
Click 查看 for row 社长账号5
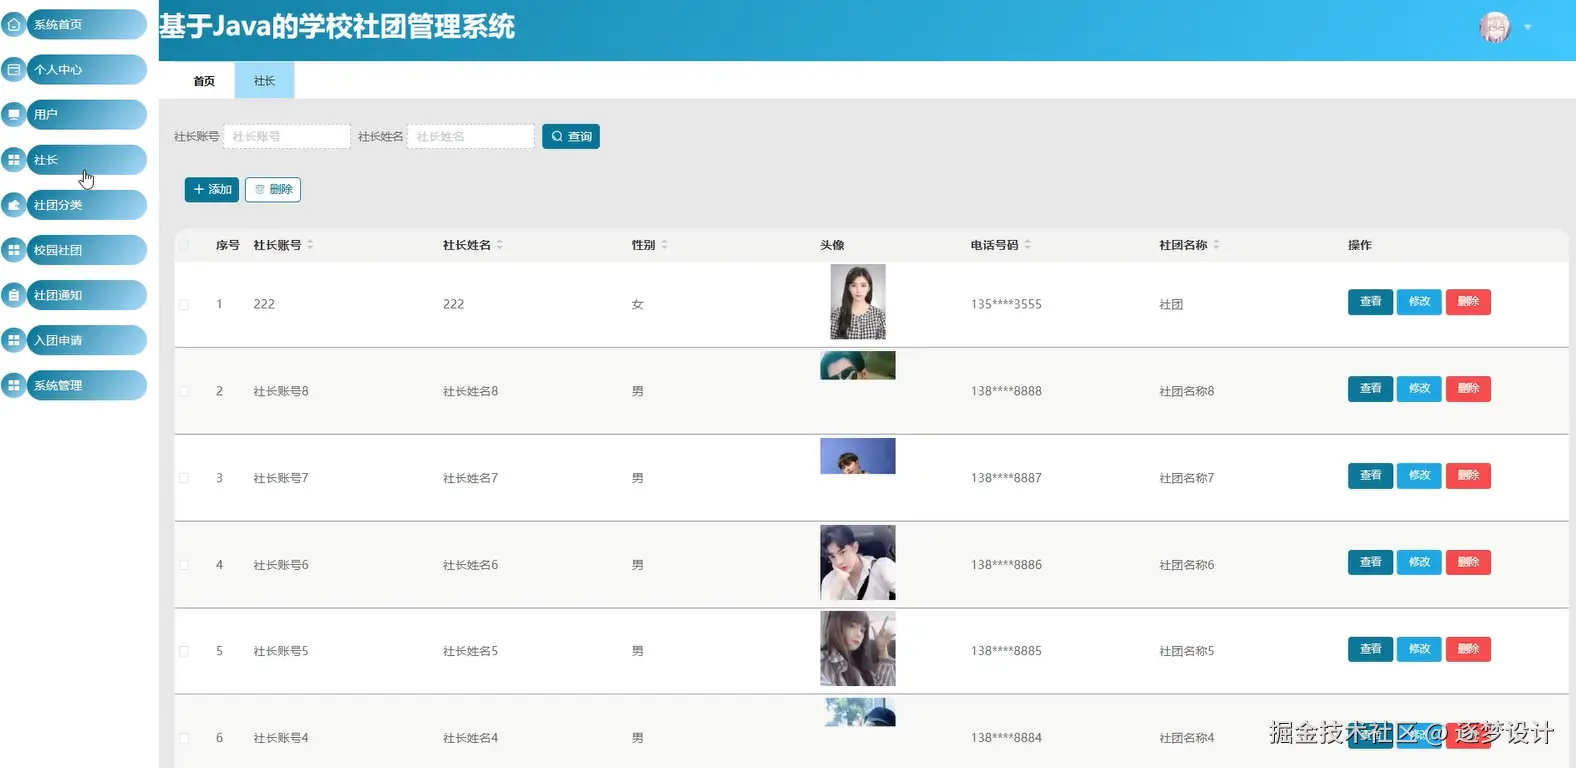[1370, 649]
